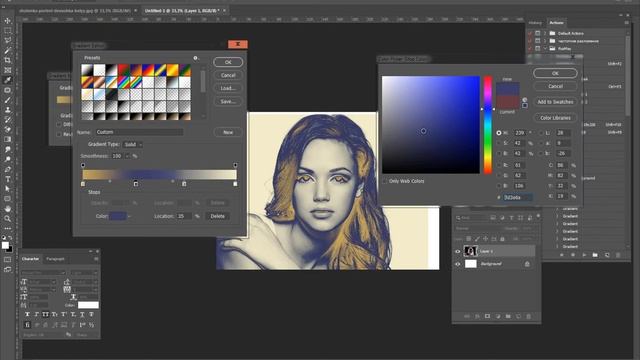640x360 pixels.
Task: Select the R (red) radio button
Action: tap(499, 165)
